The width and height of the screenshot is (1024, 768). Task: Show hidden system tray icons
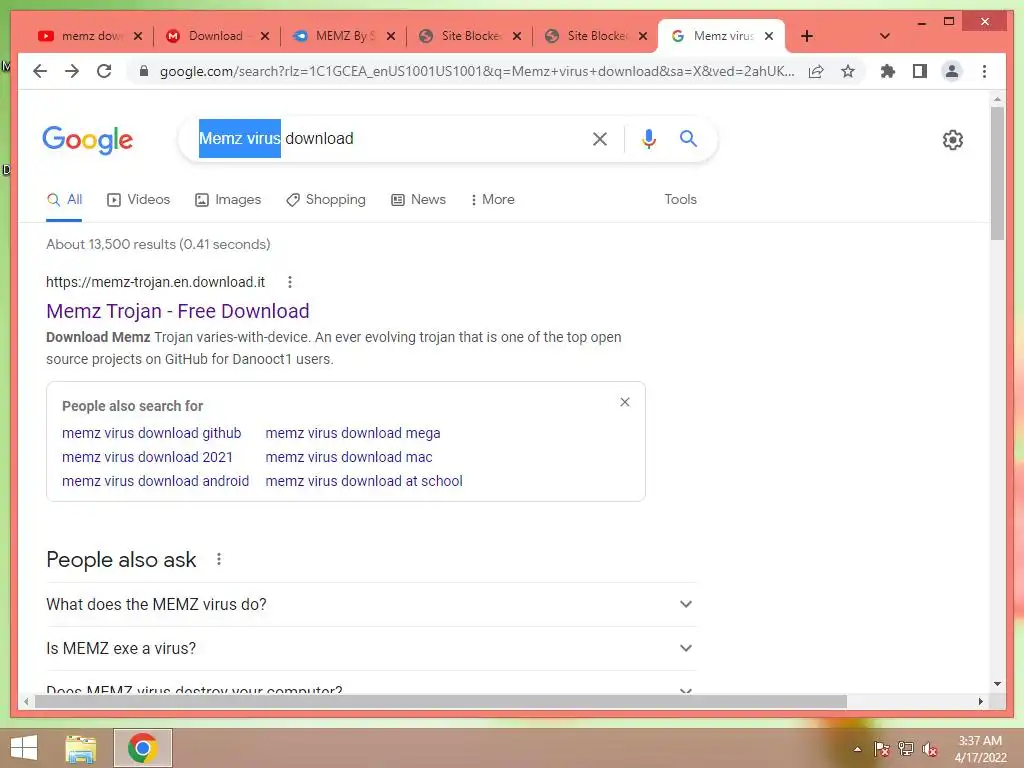(x=857, y=749)
